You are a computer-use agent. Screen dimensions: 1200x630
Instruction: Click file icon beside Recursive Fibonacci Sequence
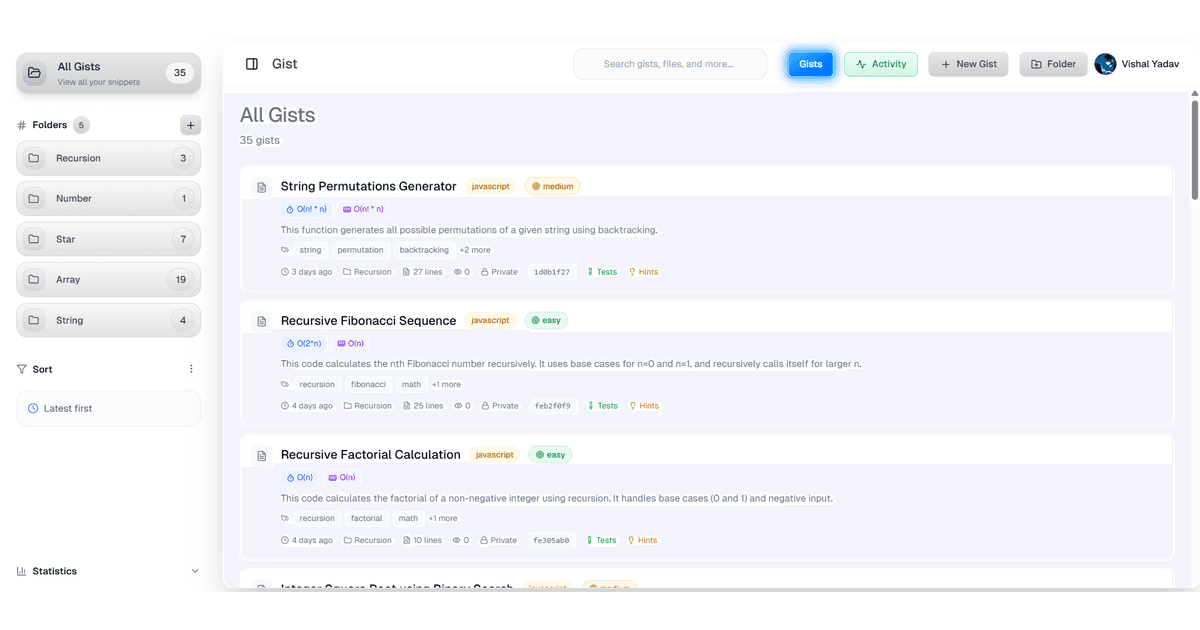pos(261,321)
